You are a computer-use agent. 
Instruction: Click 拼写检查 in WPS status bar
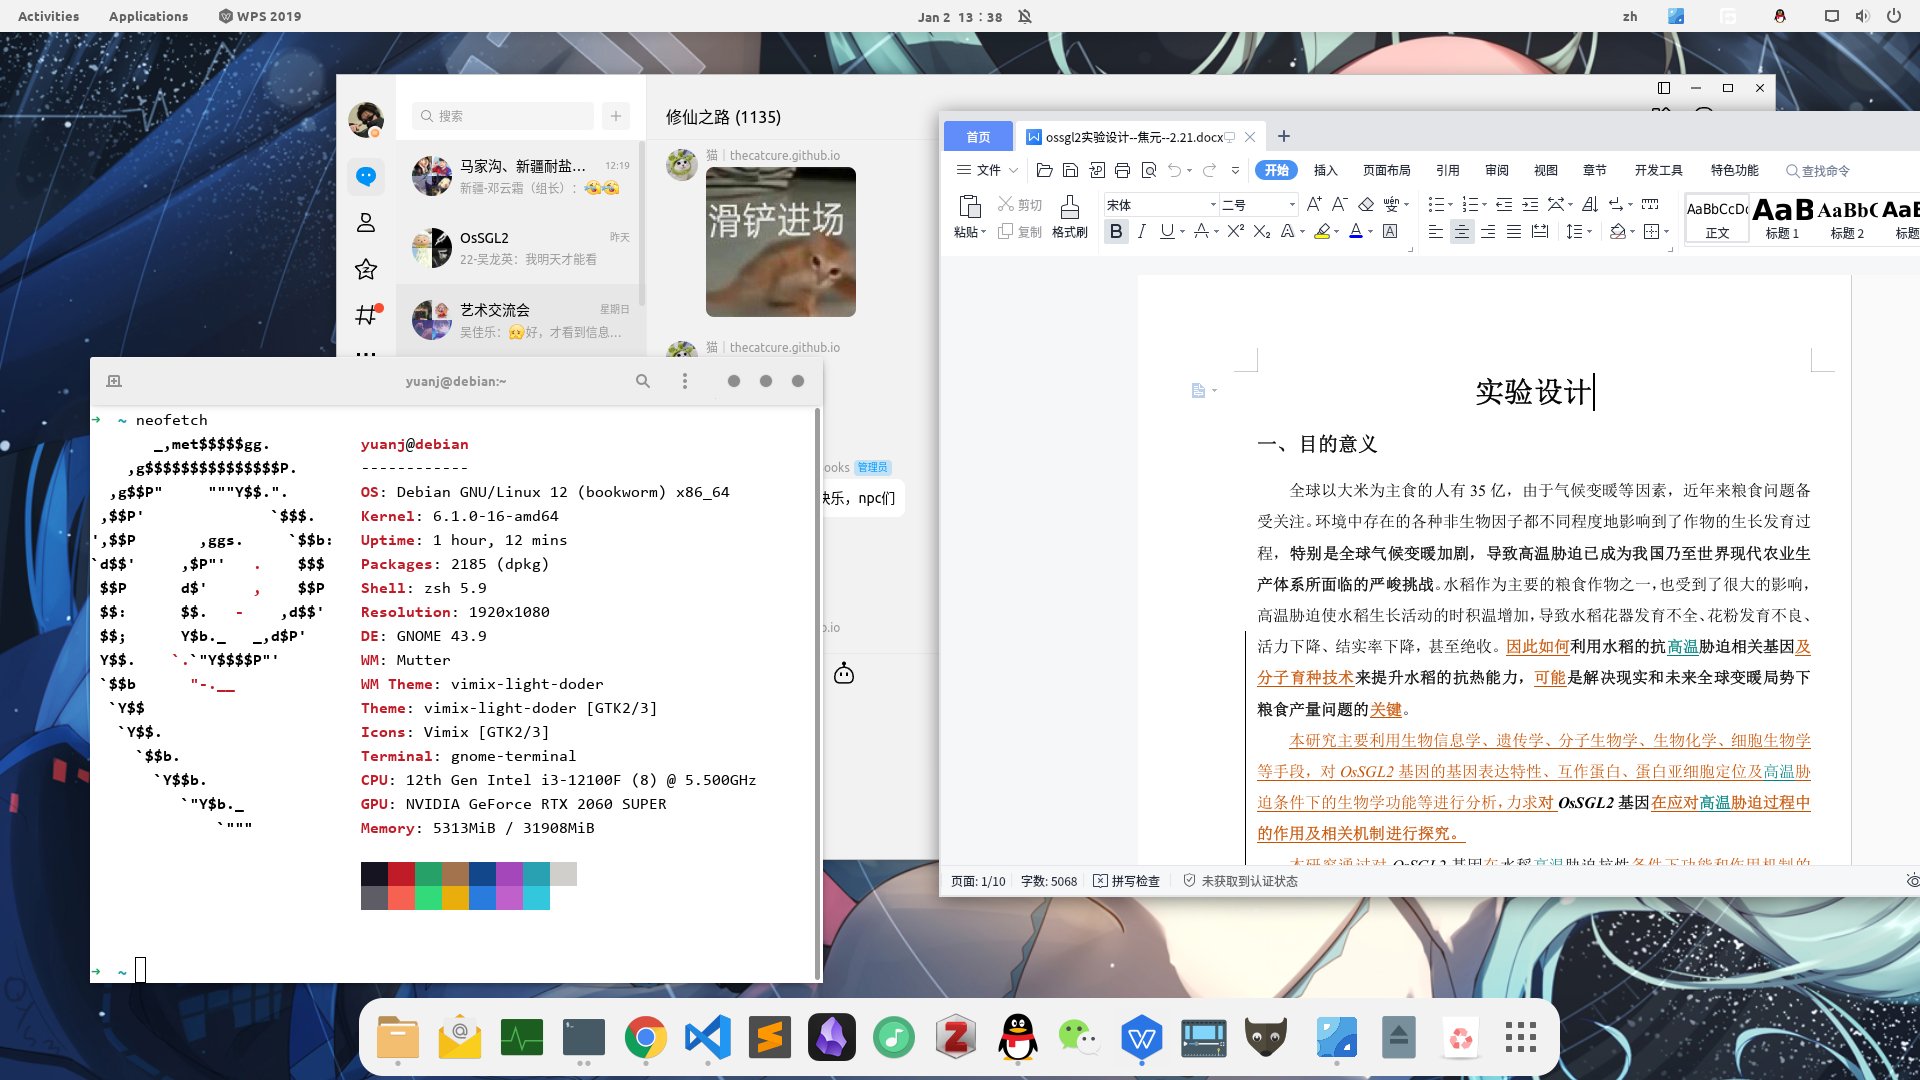click(x=1127, y=881)
